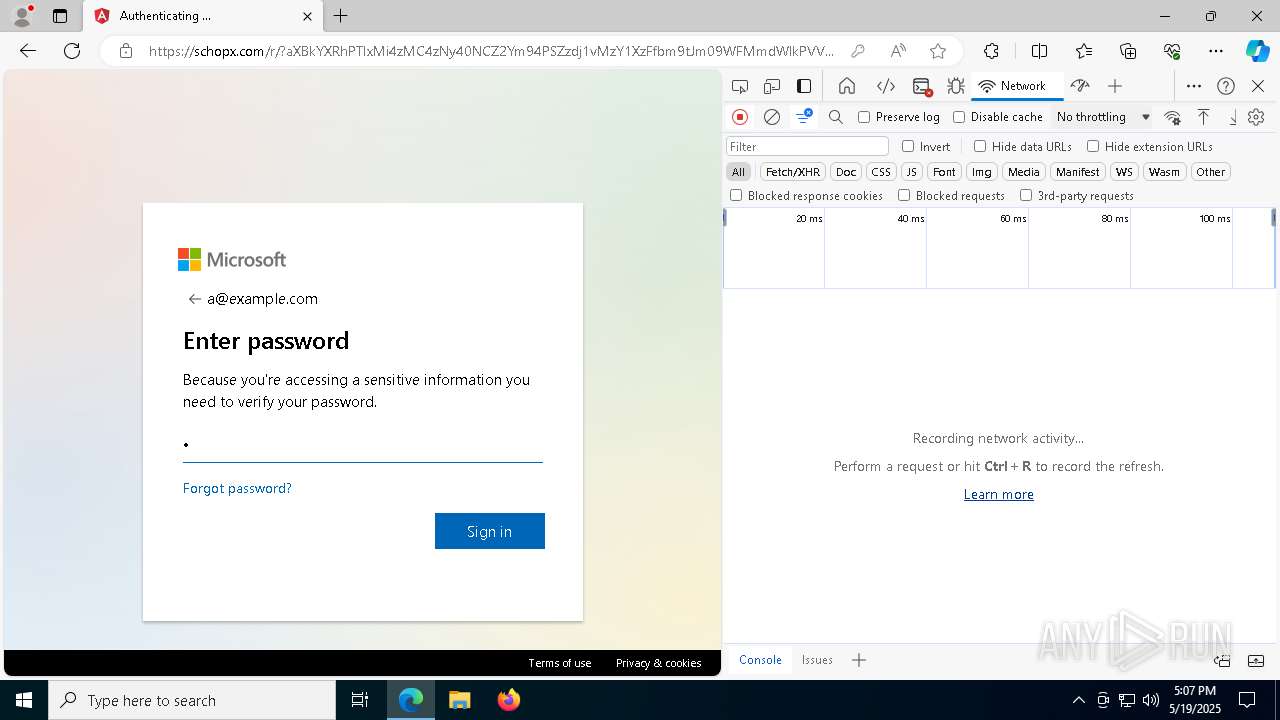Open the Sources bug icon panel
Image resolution: width=1280 pixels, height=720 pixels.
956,86
